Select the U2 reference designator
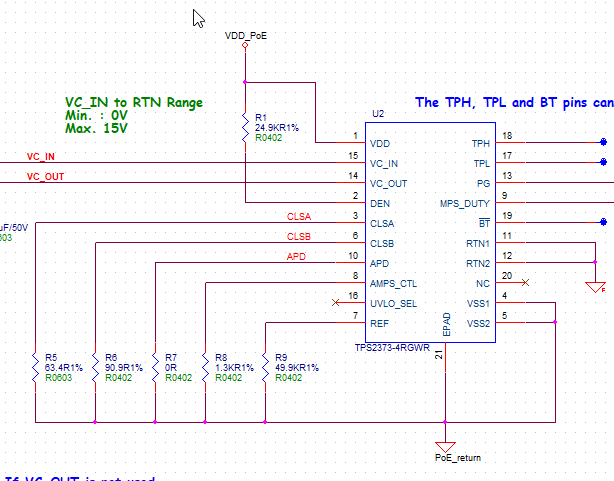Image resolution: width=614 pixels, height=481 pixels. (x=378, y=114)
